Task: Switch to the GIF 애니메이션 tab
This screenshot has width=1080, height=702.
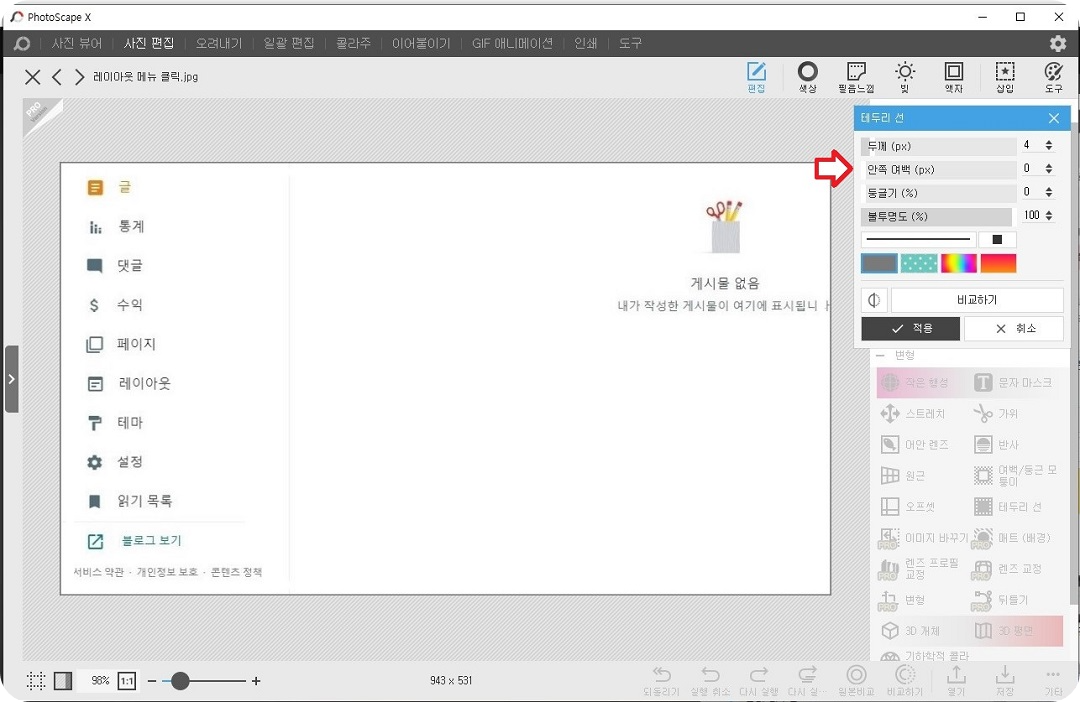Action: tap(512, 43)
